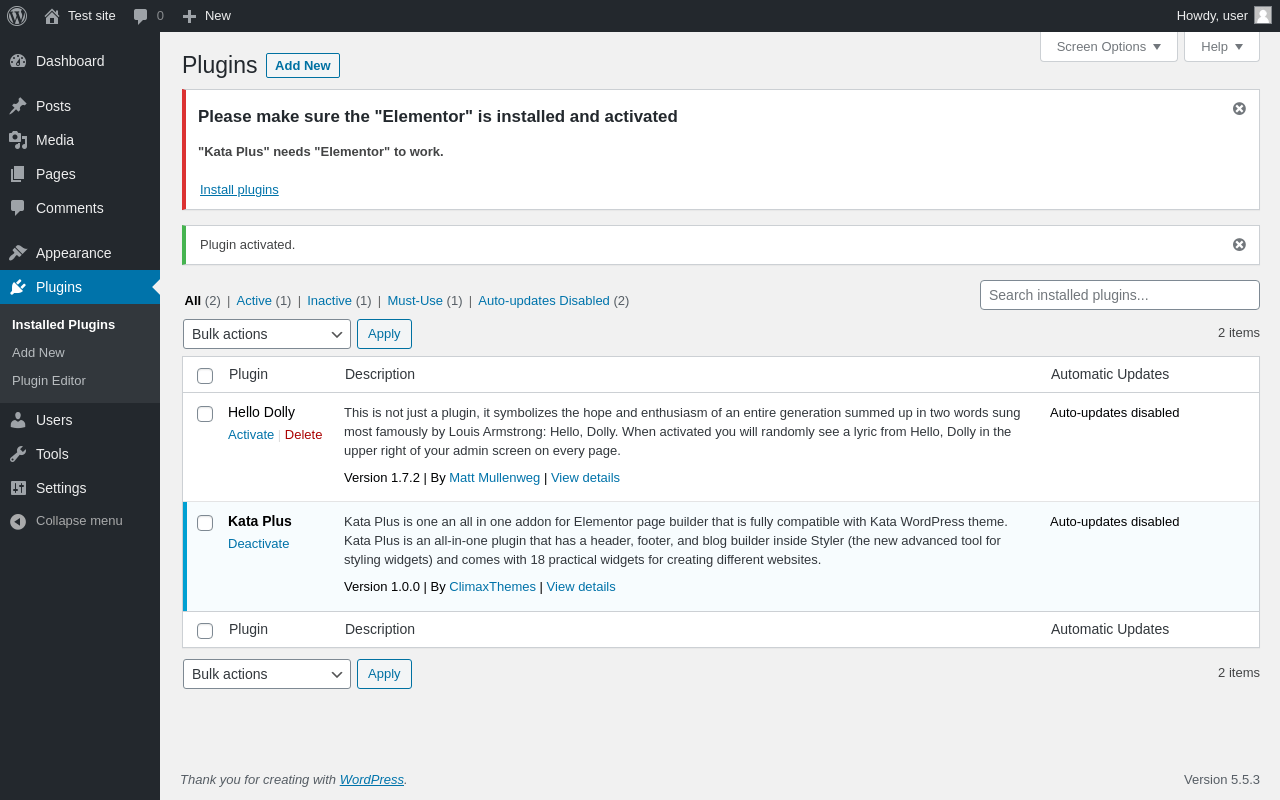Open the comments bubble in admin bar

[141, 16]
